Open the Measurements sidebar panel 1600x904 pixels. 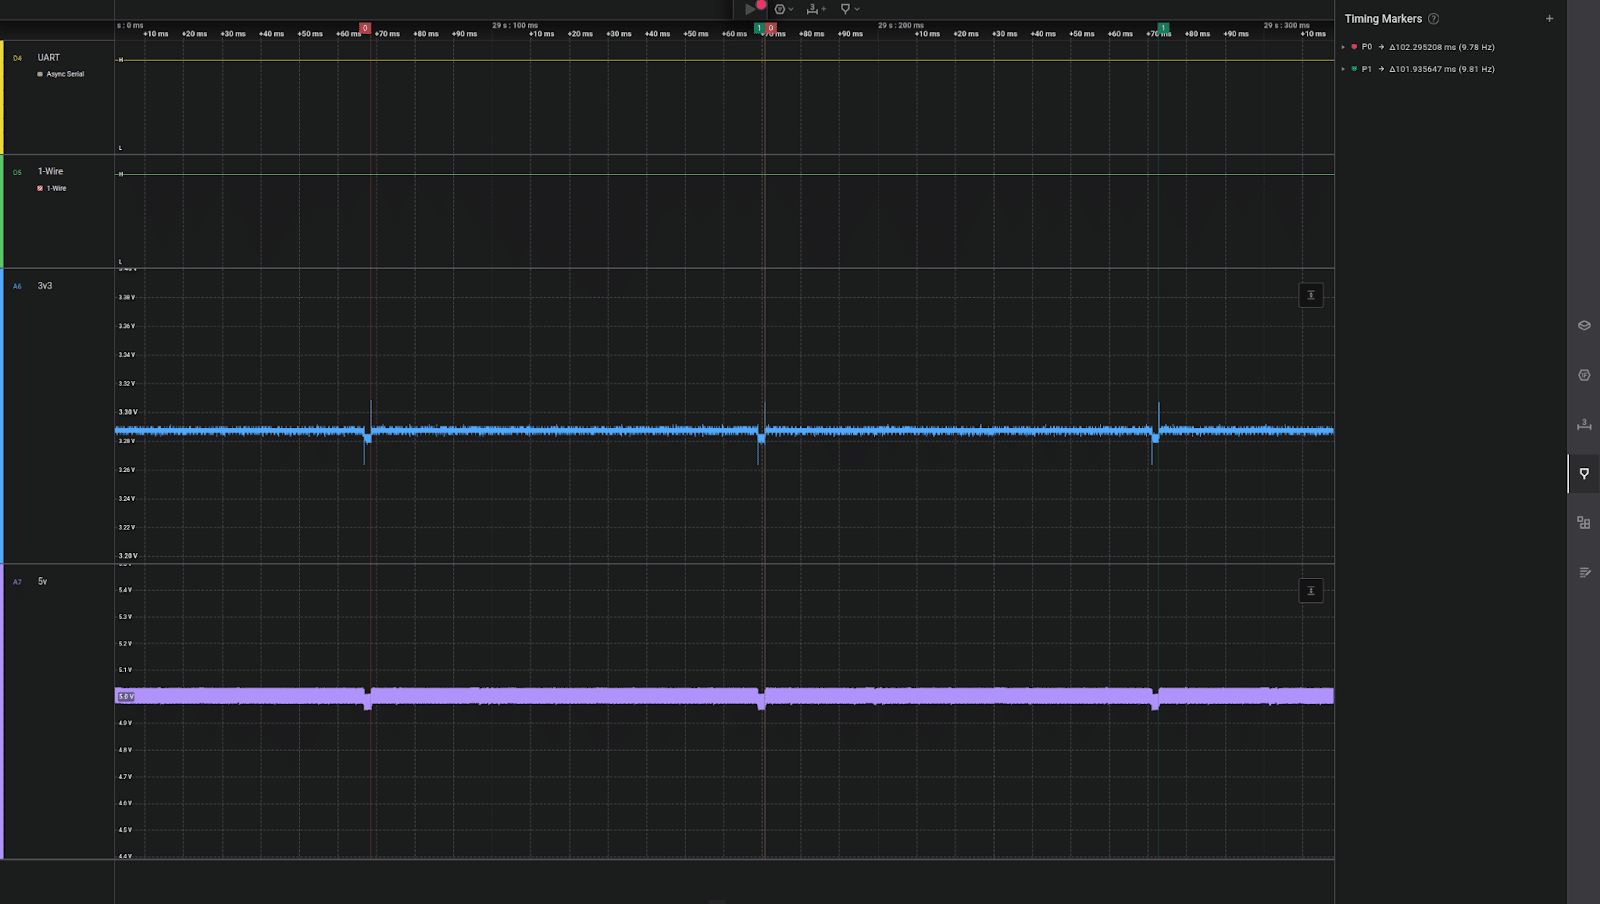pyautogui.click(x=1584, y=424)
